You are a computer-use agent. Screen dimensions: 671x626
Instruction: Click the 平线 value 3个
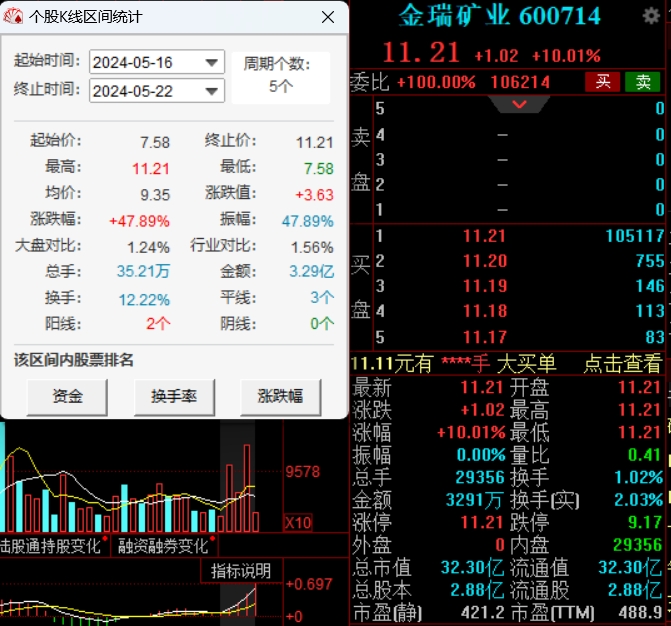322,297
